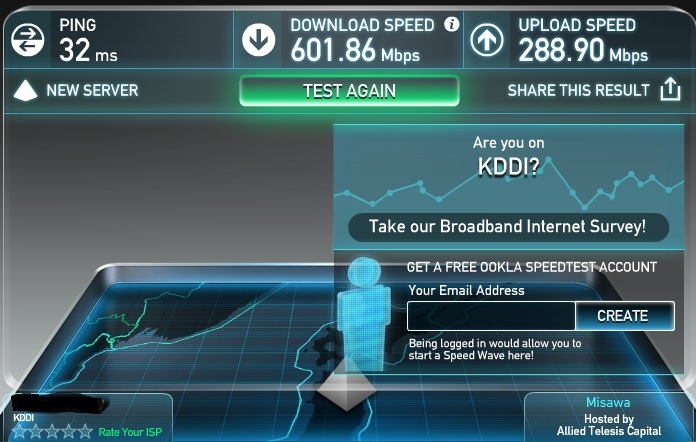
Task: Focus the Your Email Address field
Action: pos(491,316)
